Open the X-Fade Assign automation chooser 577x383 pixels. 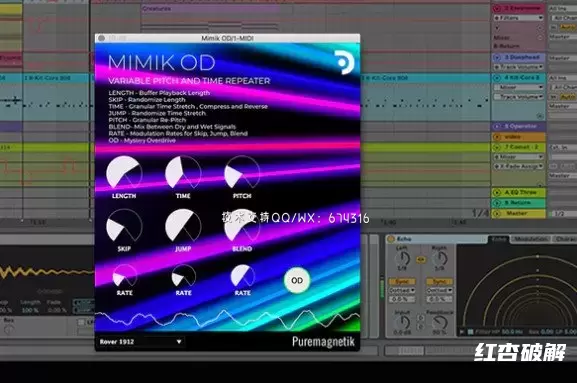518,166
